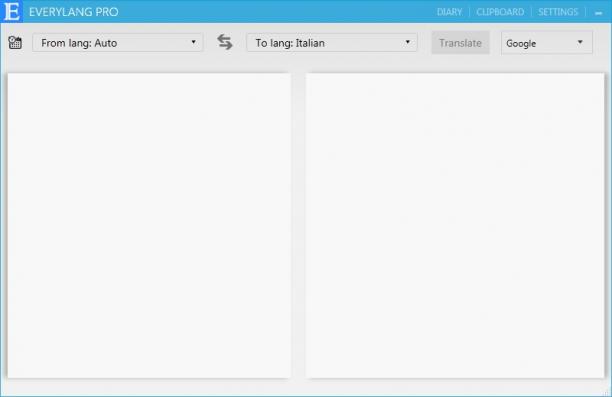This screenshot has height=397, width=612.
Task: Open the SETTINGS tab
Action: 558,12
